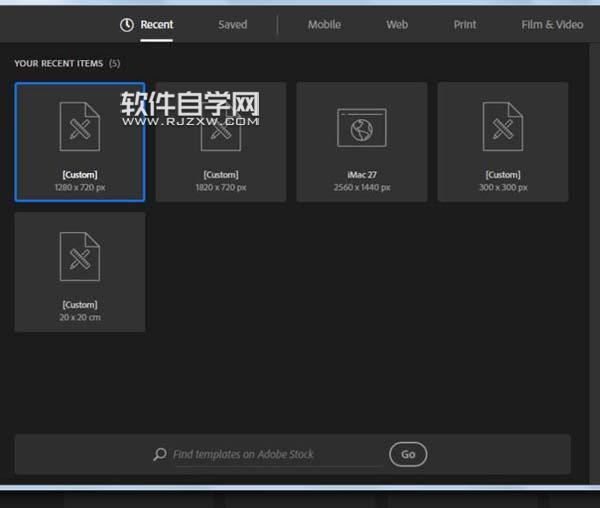Click the 'YOUR RECENT ITEMS' heading
This screenshot has width=600, height=508.
pyautogui.click(x=59, y=64)
